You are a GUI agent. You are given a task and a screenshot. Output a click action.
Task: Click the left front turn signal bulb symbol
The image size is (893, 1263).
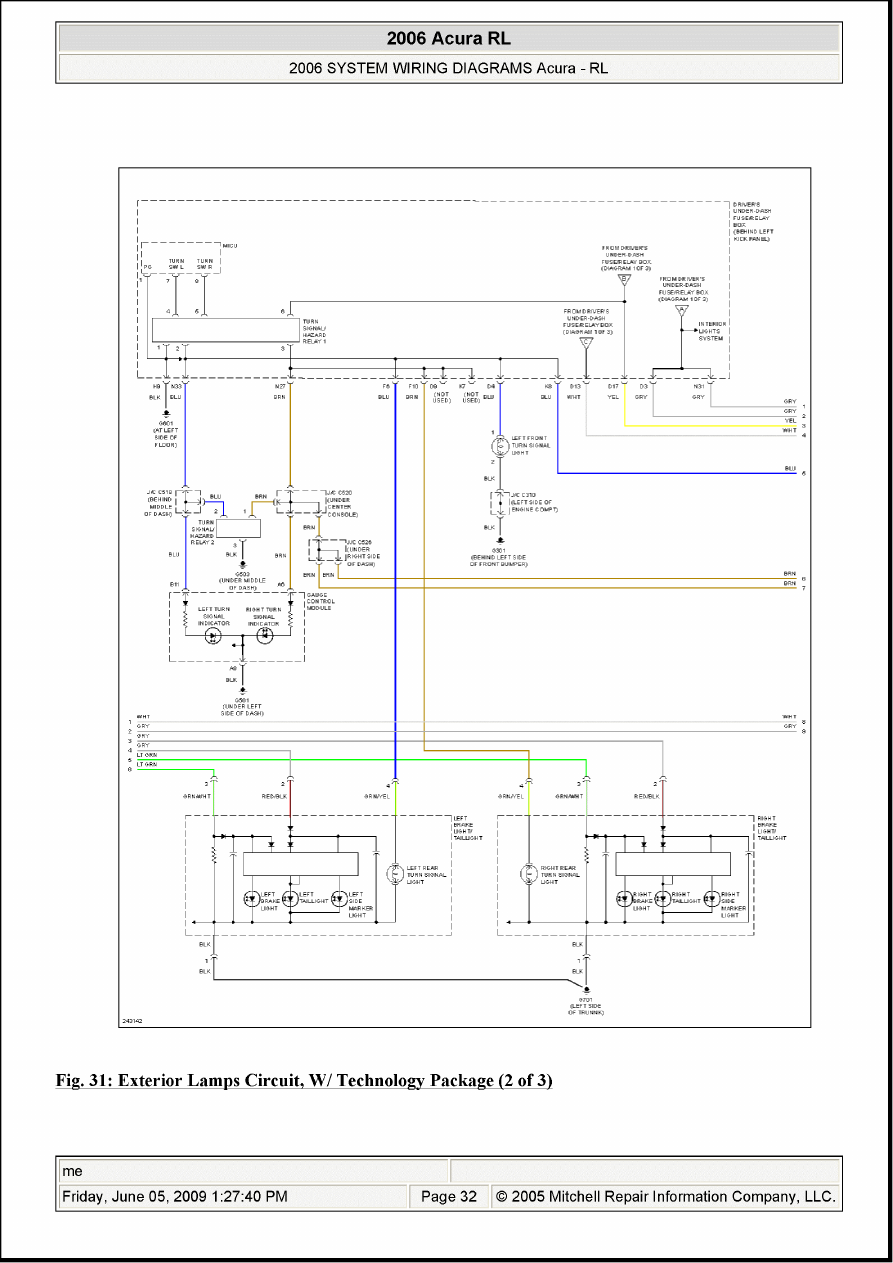pos(498,445)
